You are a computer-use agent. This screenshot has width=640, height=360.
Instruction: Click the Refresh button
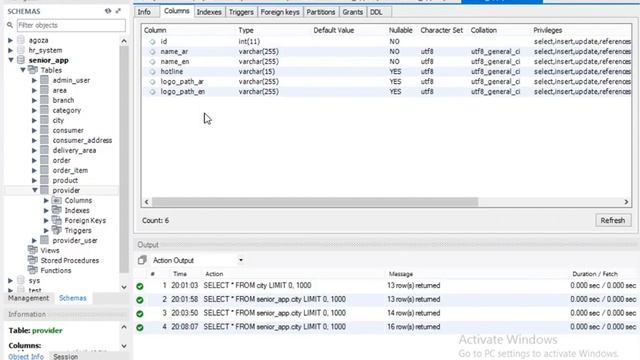[613, 220]
